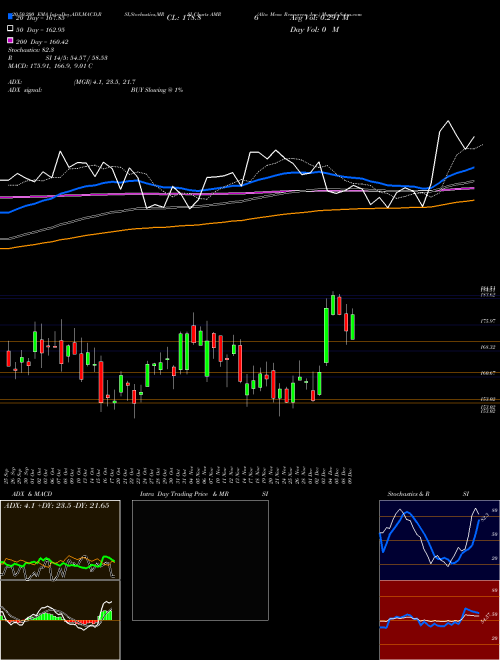
Task: Click the tallest green candlestick in the price chart
Action: coord(326,335)
